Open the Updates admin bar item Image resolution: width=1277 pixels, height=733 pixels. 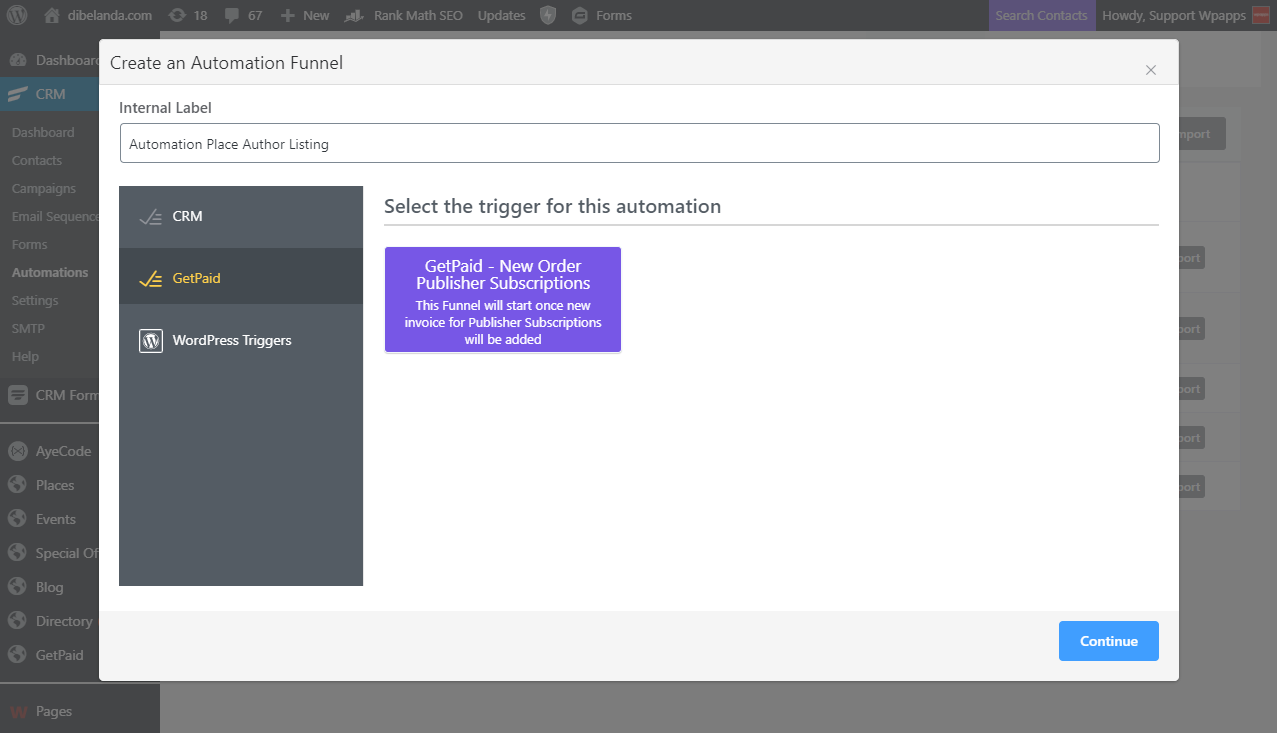click(x=501, y=15)
